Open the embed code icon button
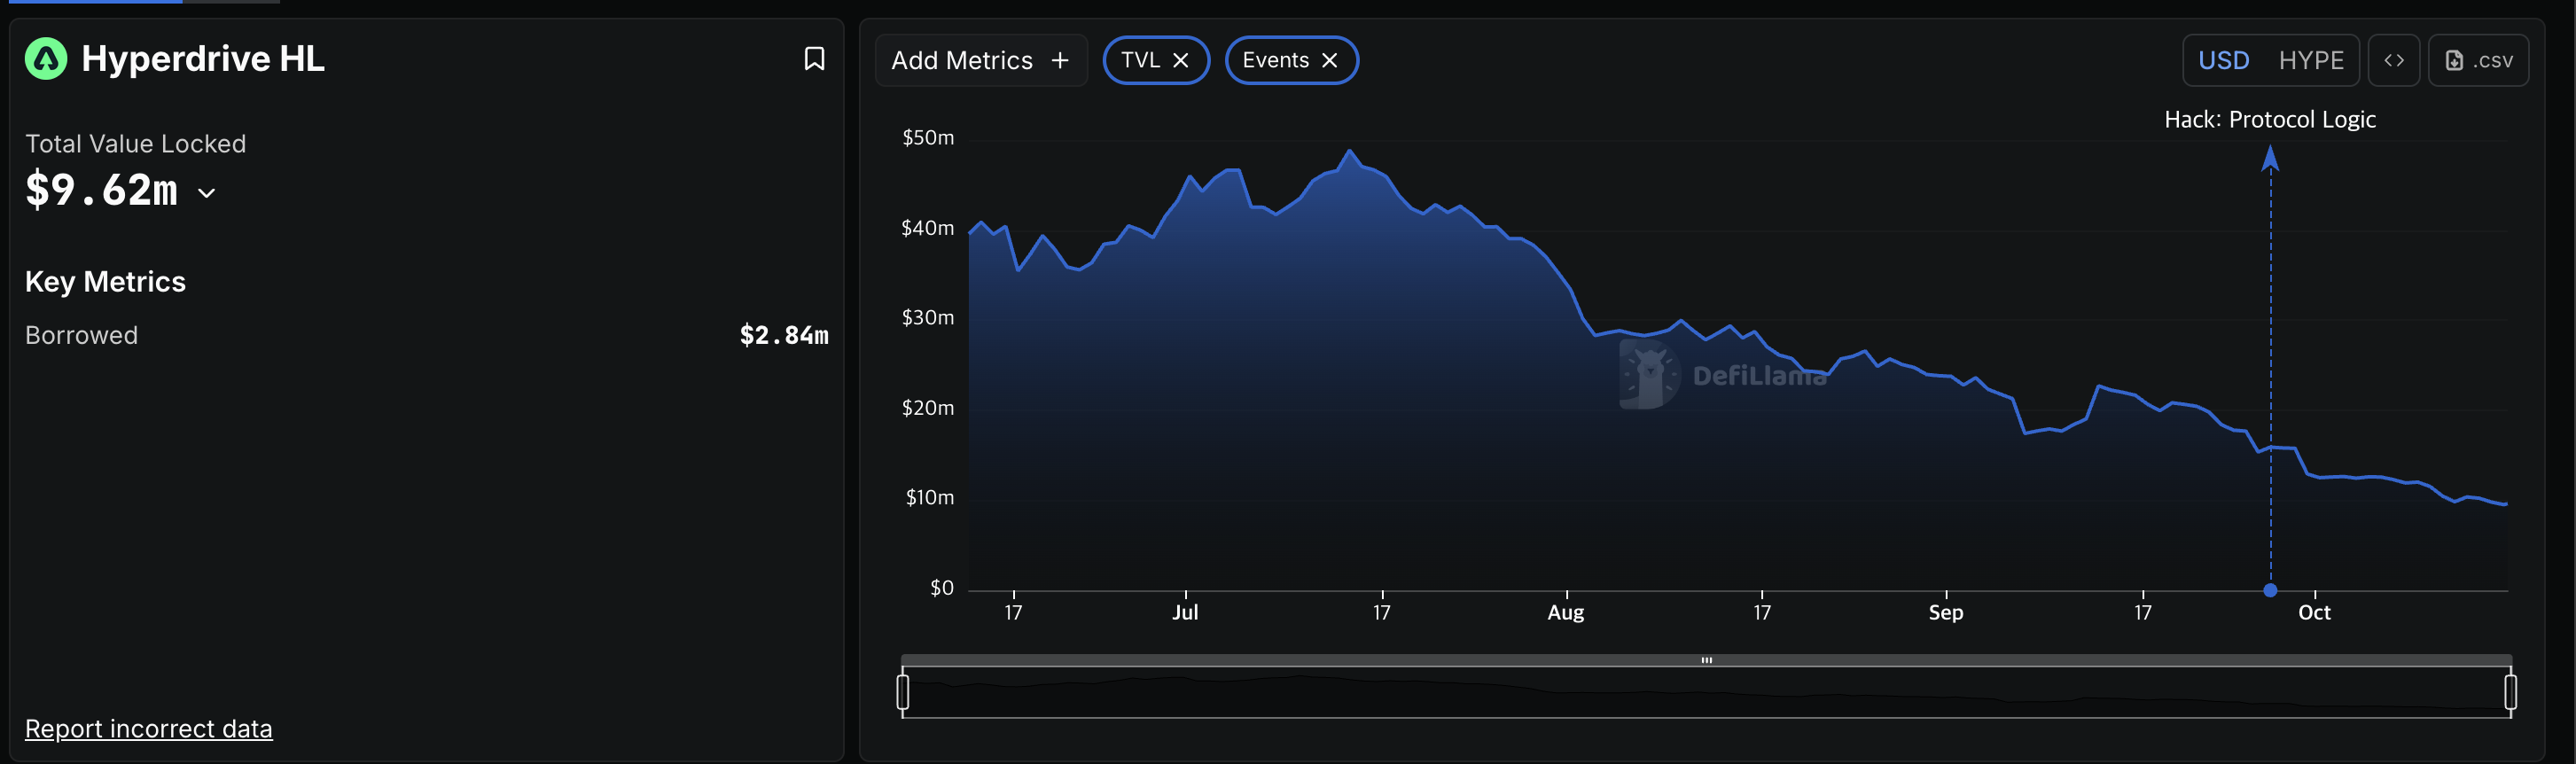 tap(2393, 60)
